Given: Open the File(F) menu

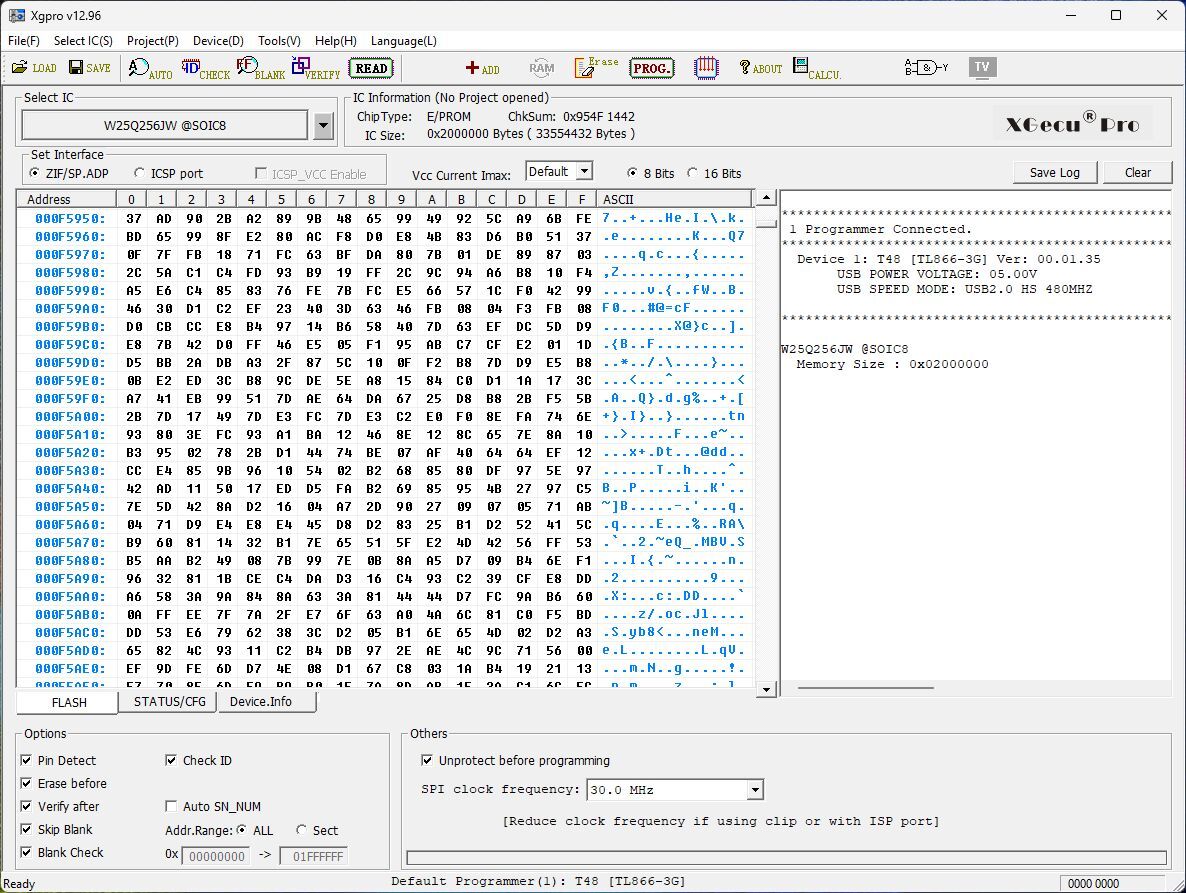Looking at the screenshot, I should tap(23, 41).
